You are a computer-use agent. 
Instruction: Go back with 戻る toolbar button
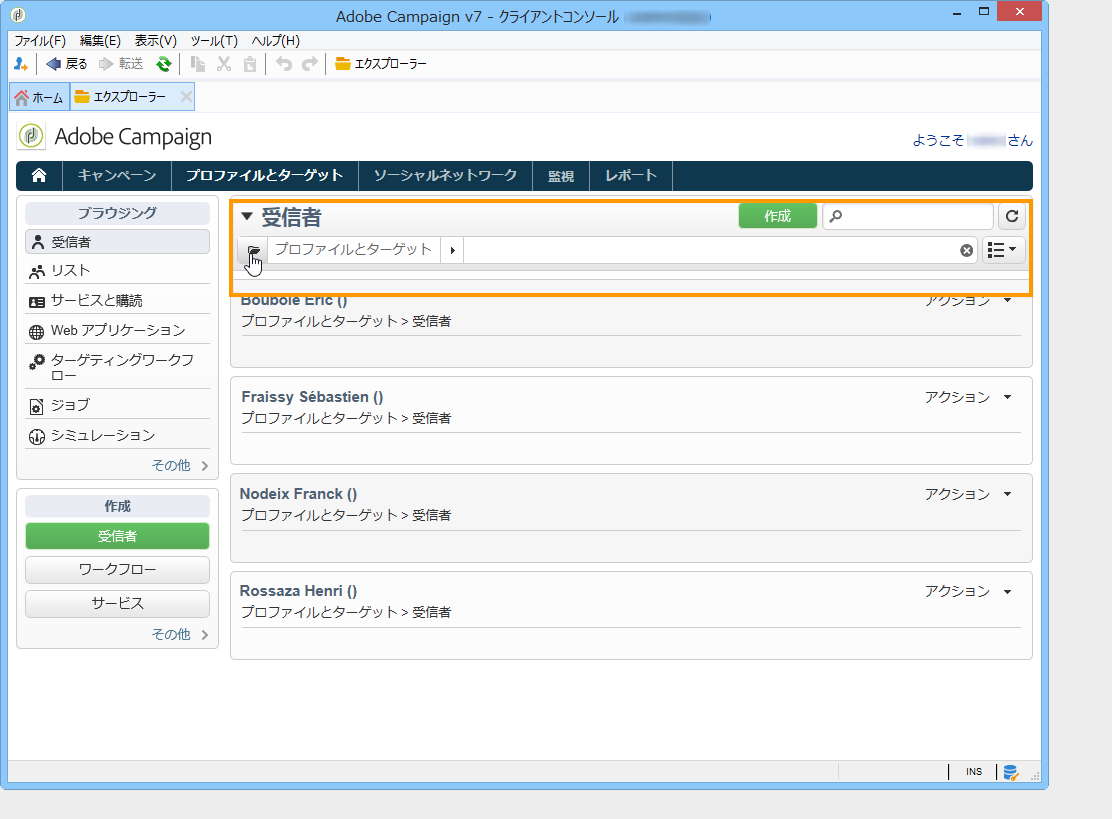(x=67, y=64)
